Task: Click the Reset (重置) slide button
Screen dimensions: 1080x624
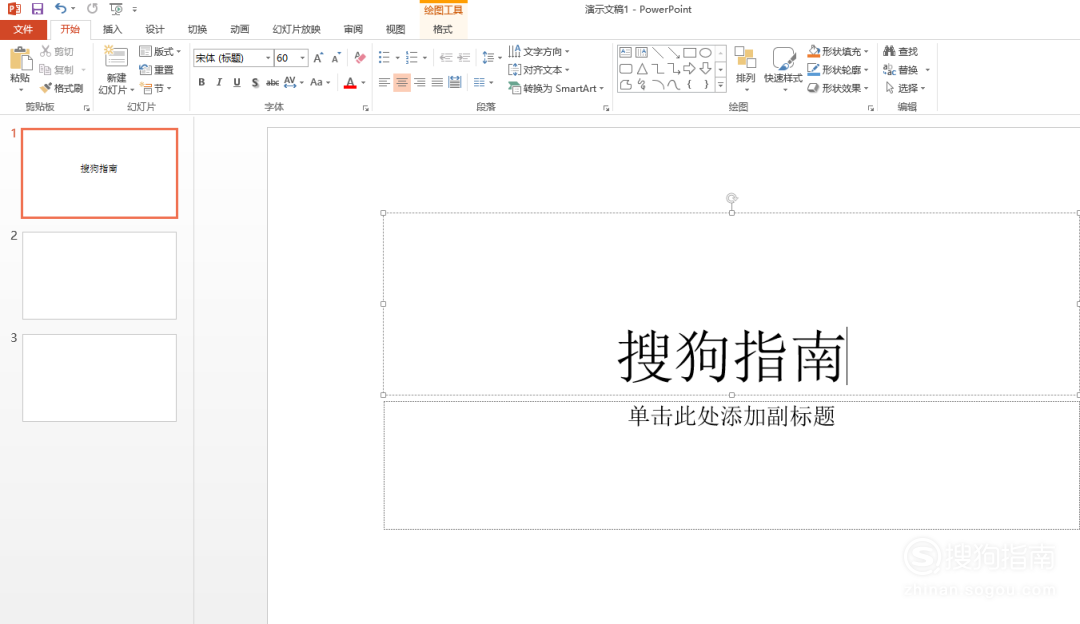Action: [x=156, y=70]
